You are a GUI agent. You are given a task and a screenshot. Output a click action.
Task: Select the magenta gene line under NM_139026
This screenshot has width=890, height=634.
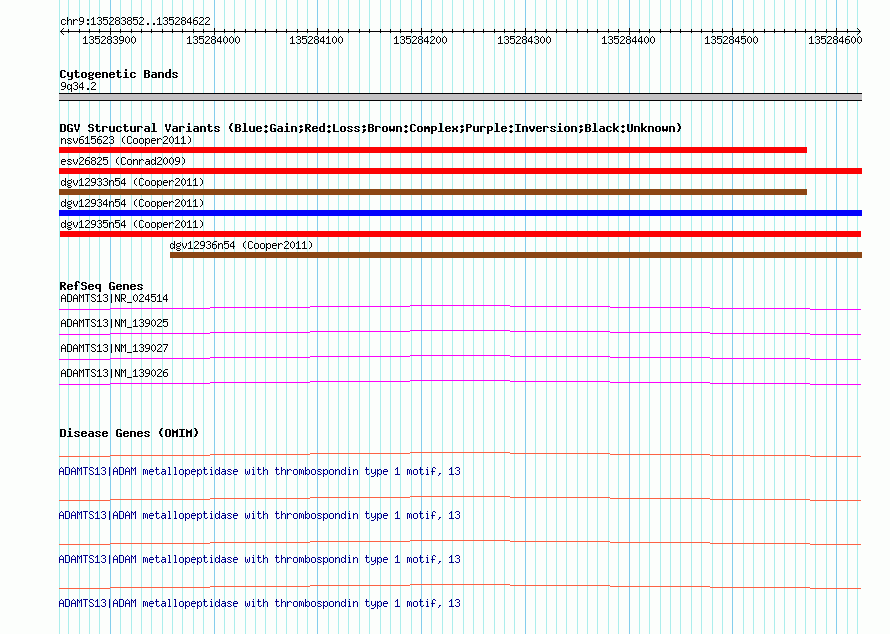[x=460, y=383]
